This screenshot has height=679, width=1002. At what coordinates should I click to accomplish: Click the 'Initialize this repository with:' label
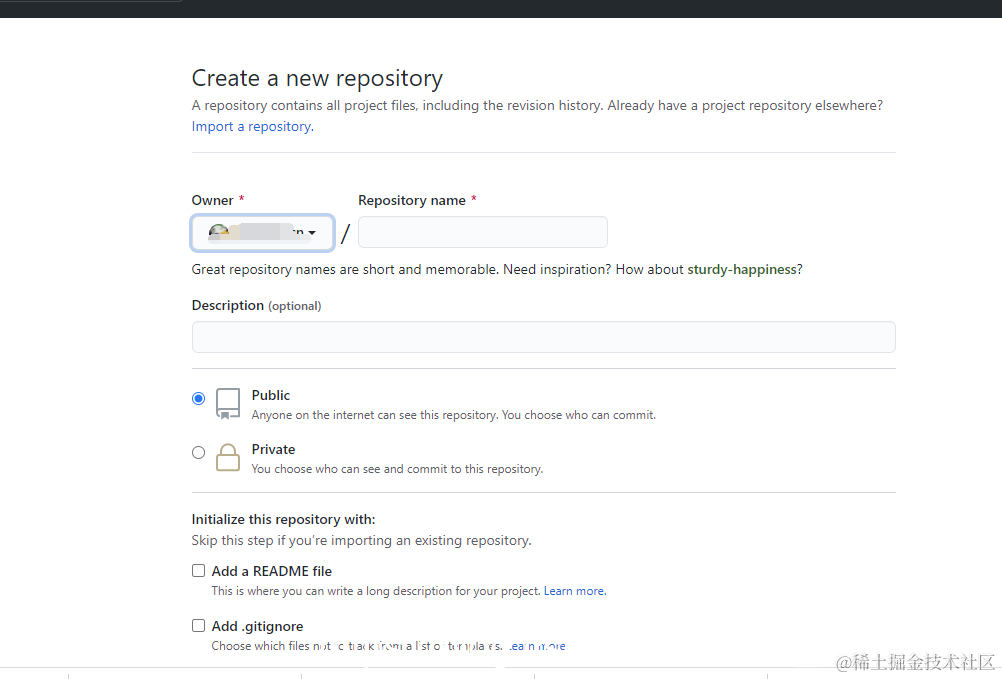click(283, 519)
